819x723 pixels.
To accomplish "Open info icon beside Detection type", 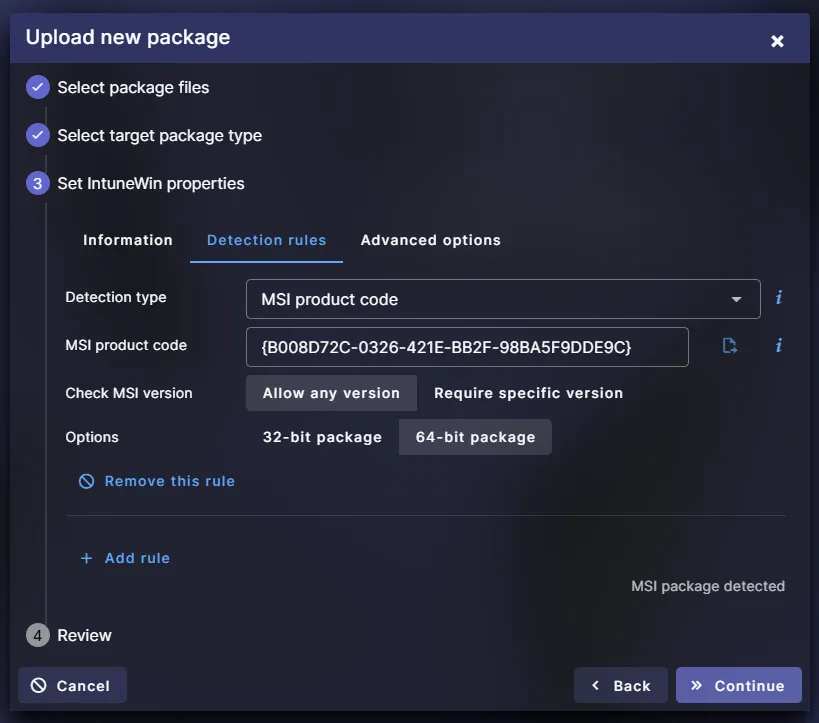I will (x=778, y=298).
